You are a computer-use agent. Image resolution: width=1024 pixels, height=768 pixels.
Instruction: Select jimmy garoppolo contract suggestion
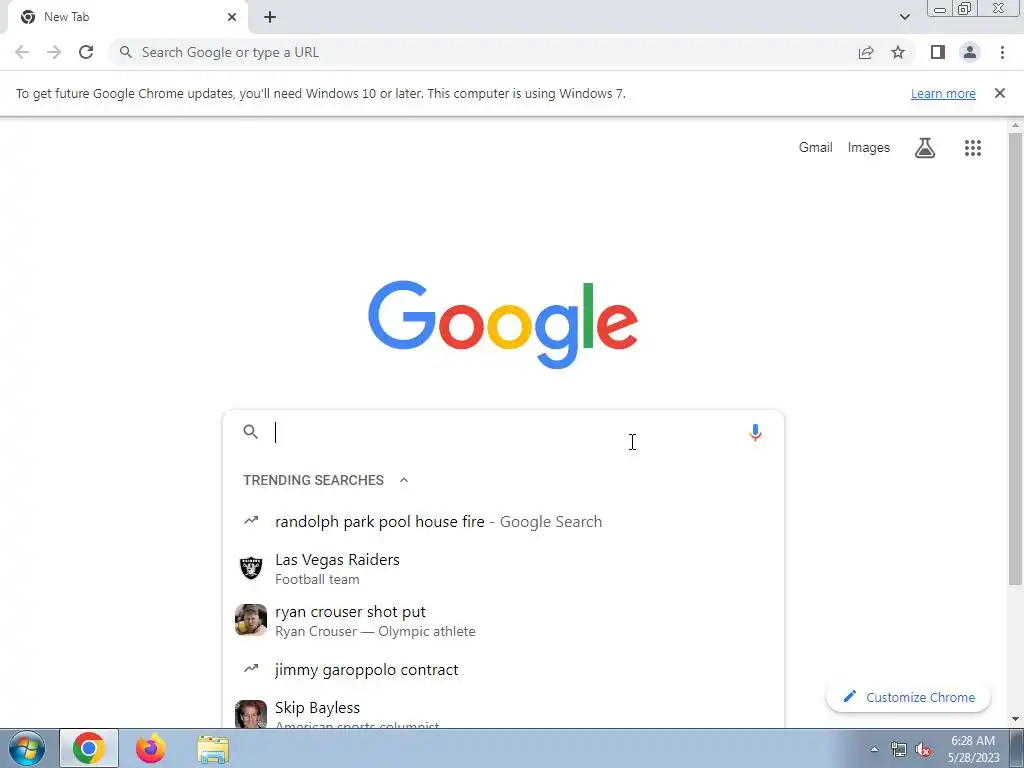point(503,670)
